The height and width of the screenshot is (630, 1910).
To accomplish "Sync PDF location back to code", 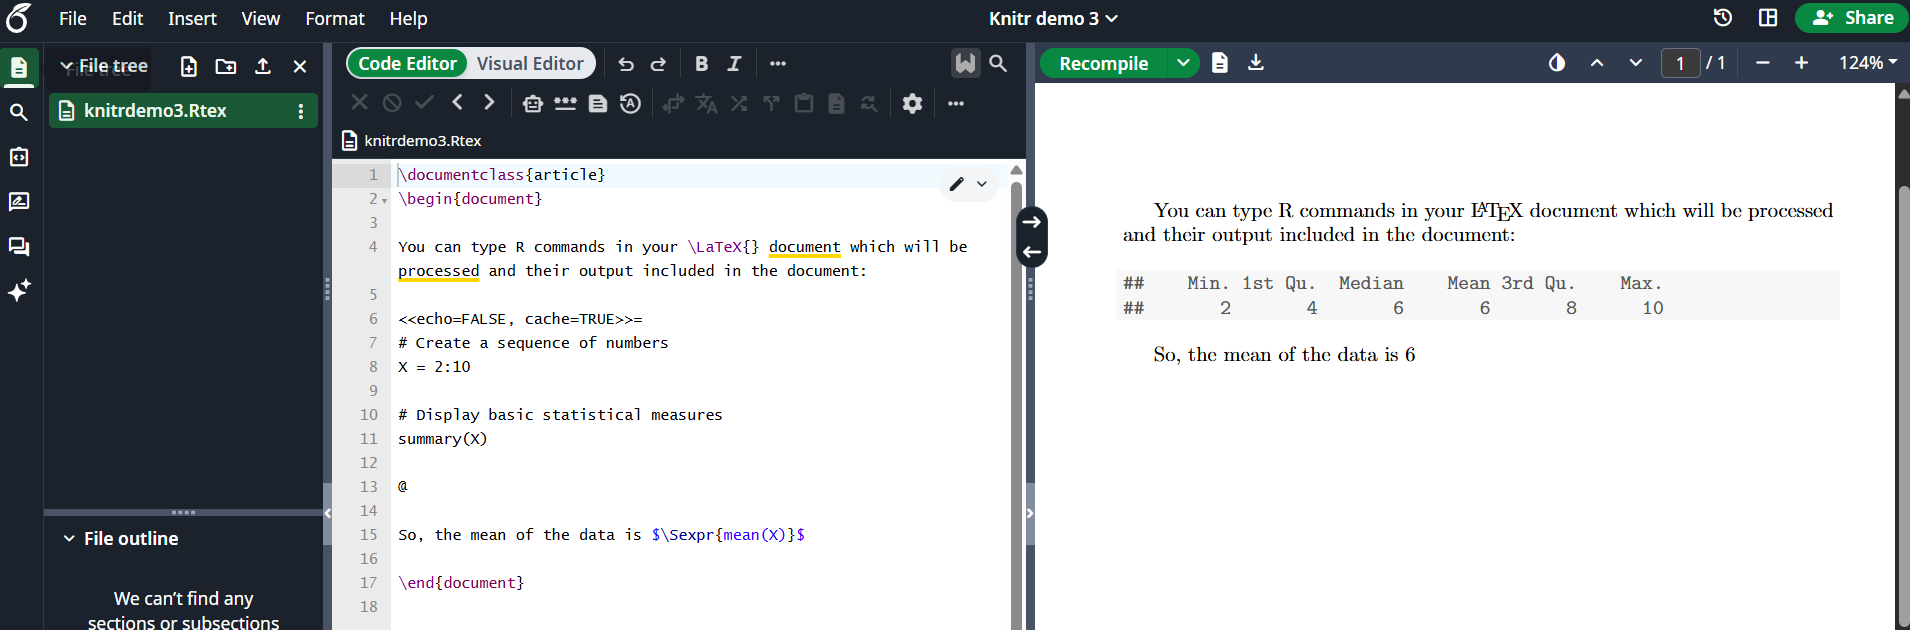I will pos(1032,252).
